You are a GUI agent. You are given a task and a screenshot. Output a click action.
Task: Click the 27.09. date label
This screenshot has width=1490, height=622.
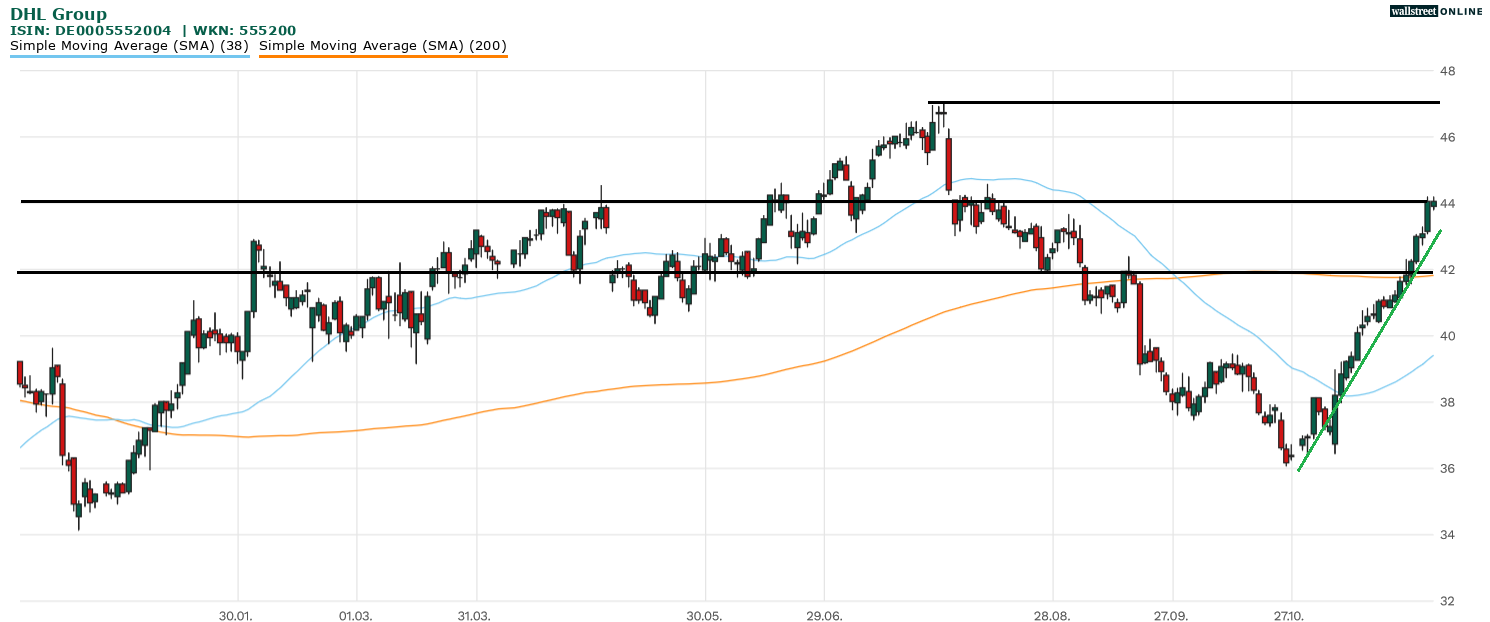(1171, 615)
